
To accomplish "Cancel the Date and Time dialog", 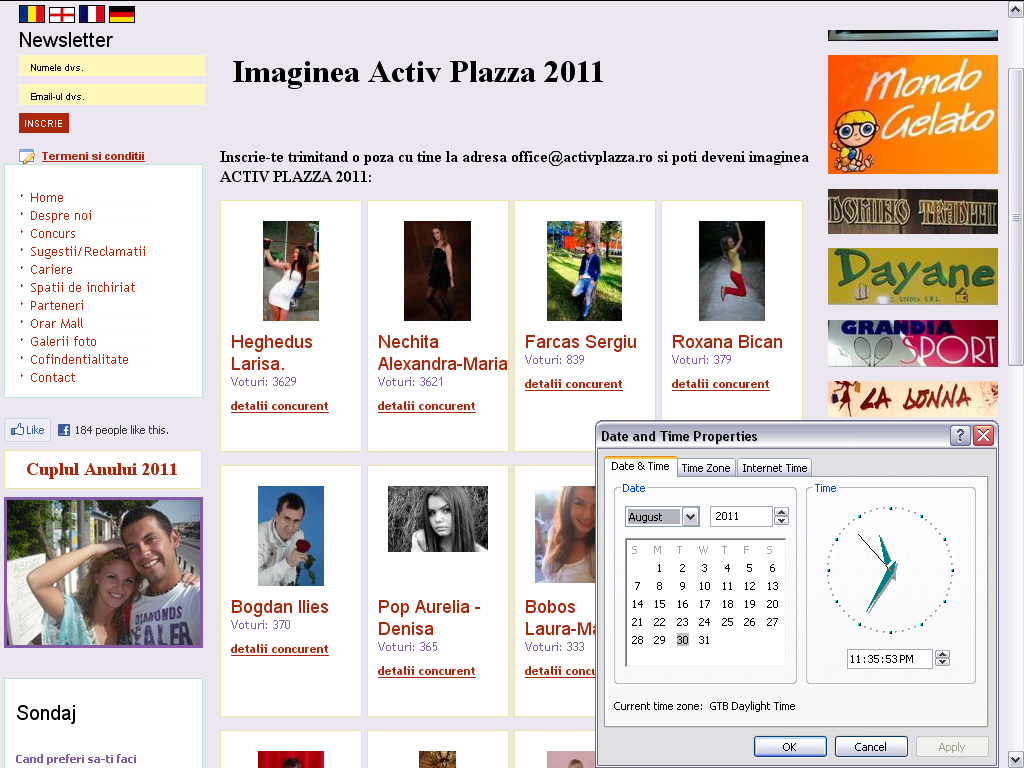I will (x=870, y=746).
